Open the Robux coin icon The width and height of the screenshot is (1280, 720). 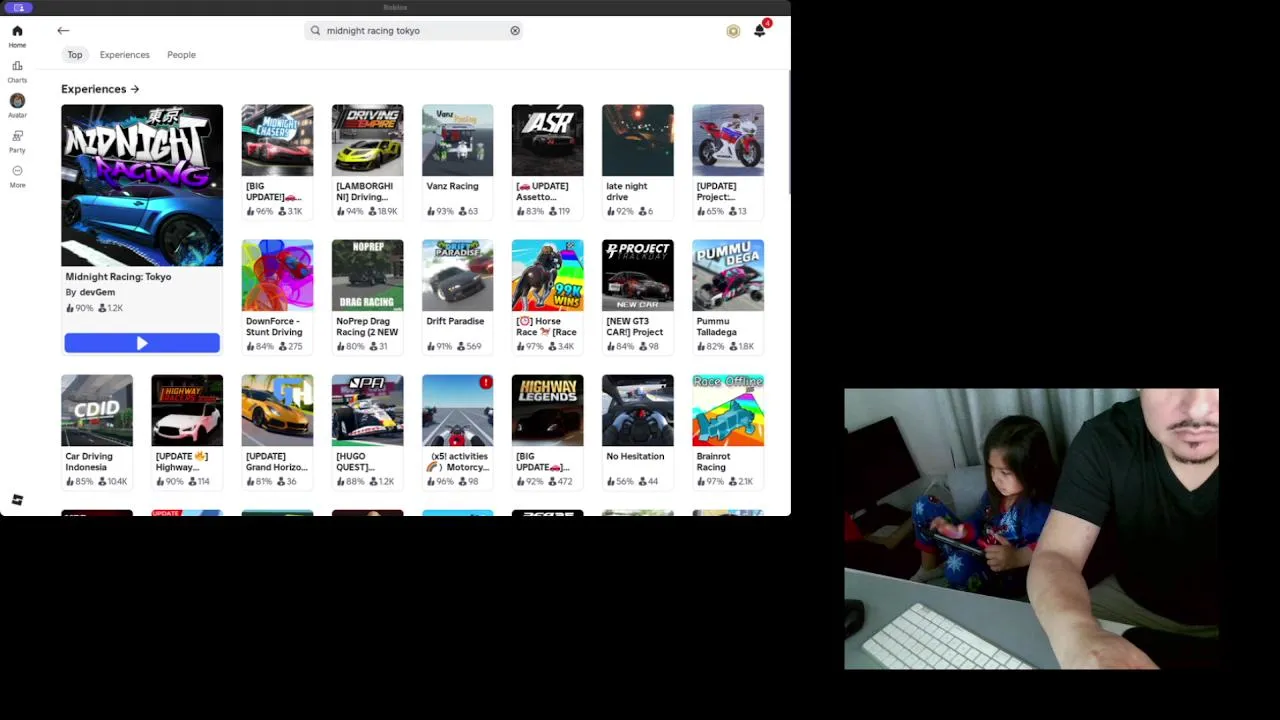(x=733, y=31)
